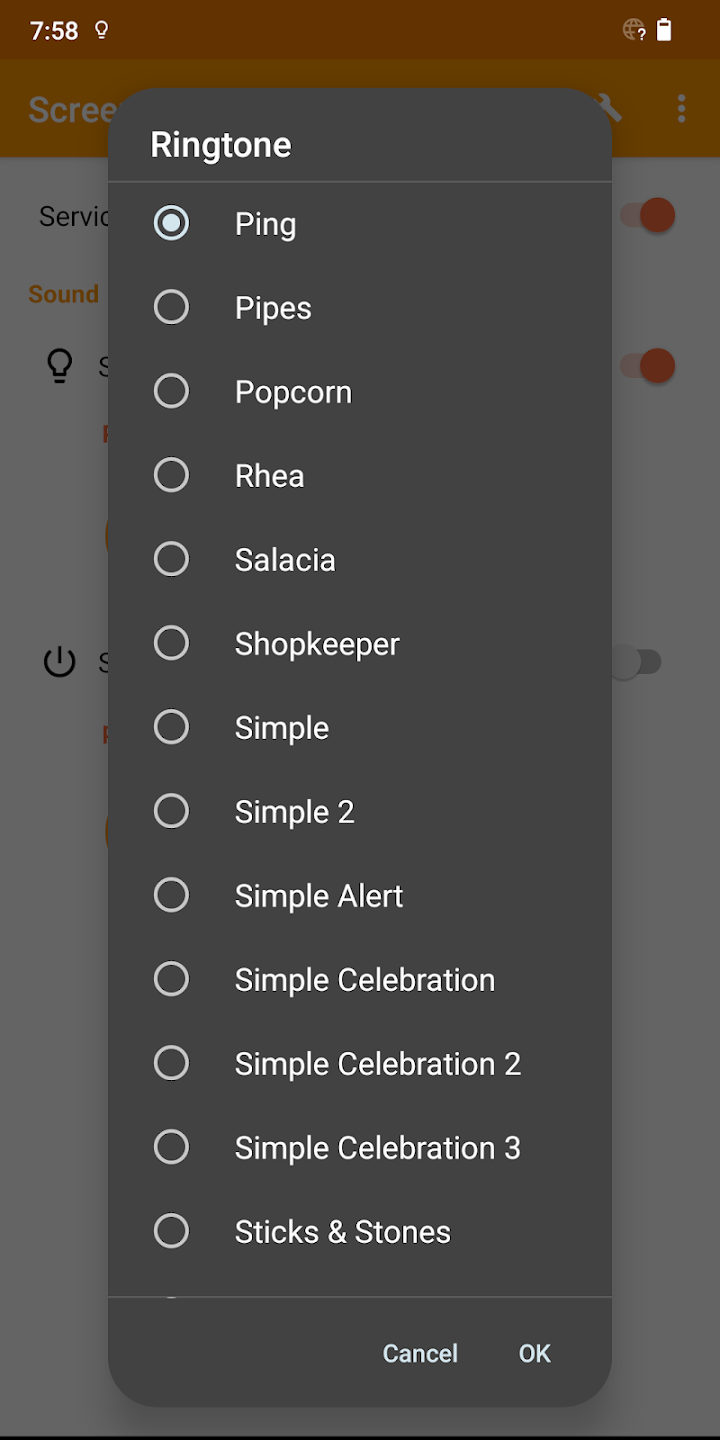Tap the wrench settings icon

[x=609, y=108]
